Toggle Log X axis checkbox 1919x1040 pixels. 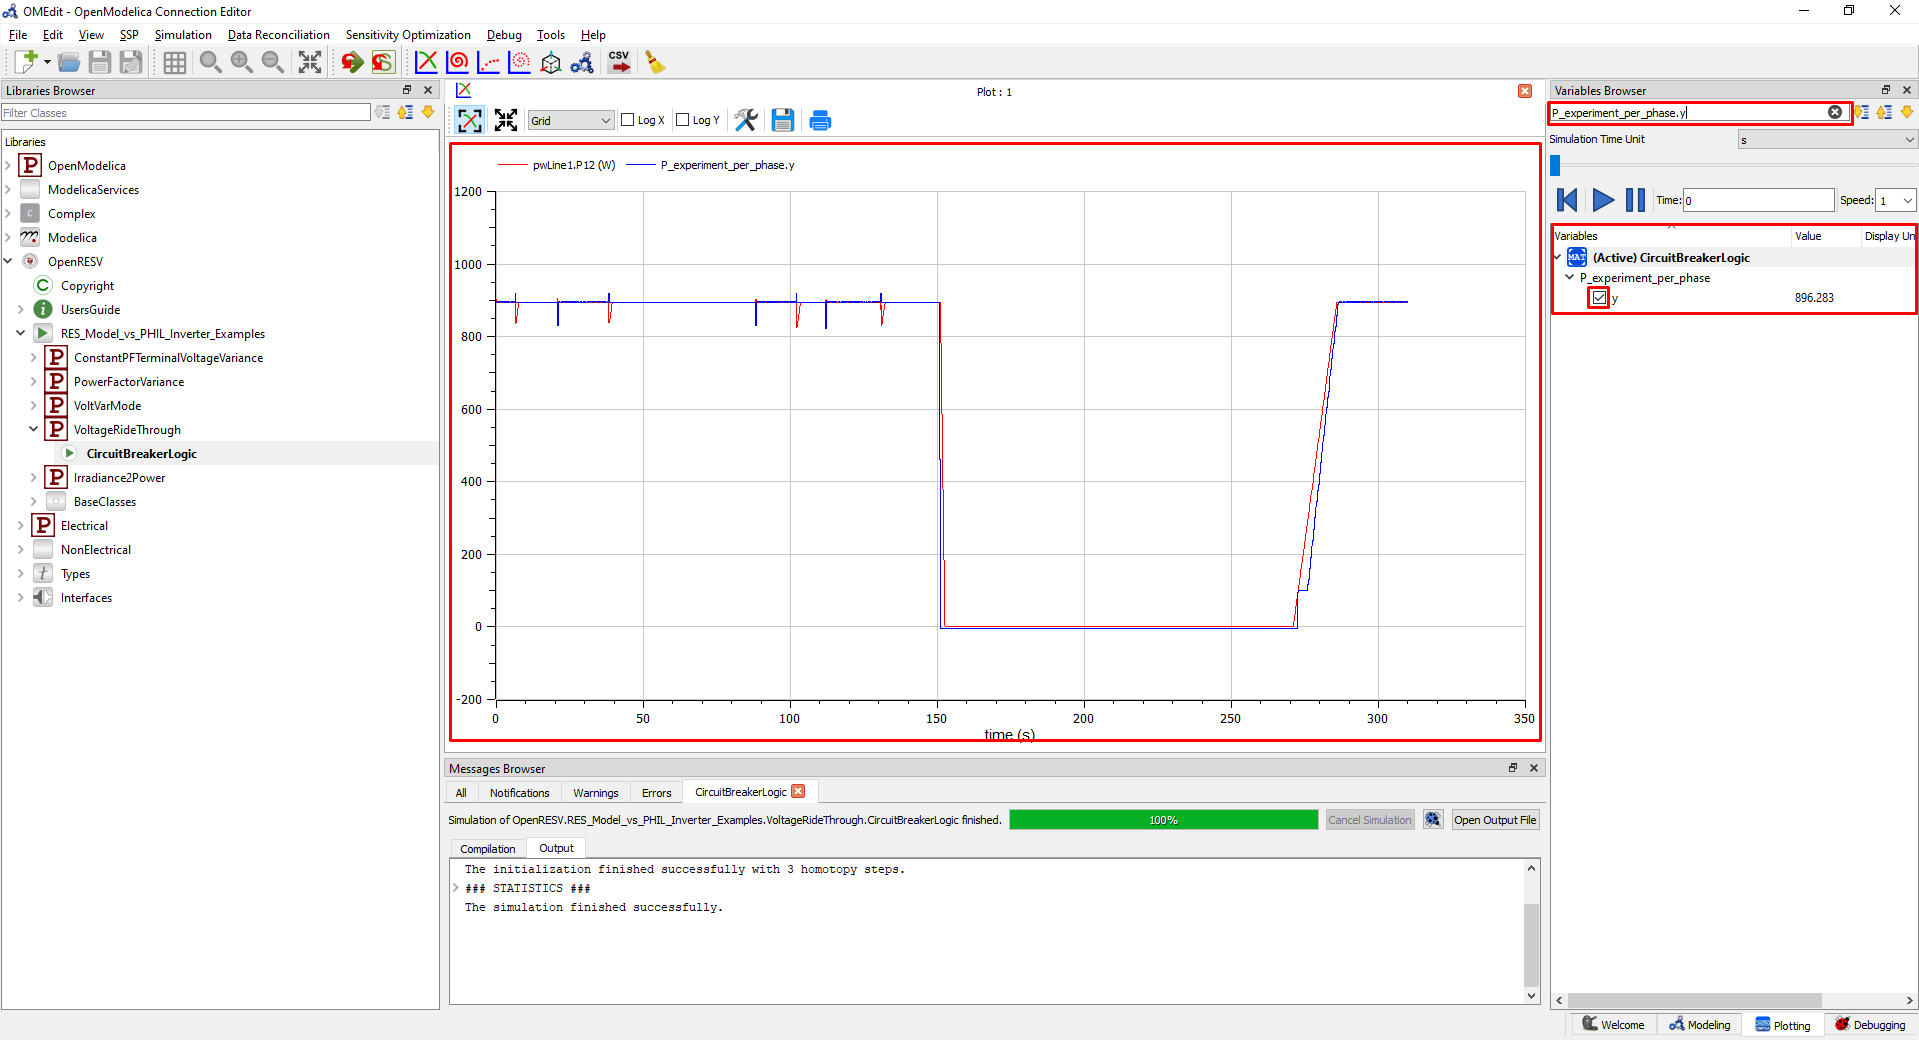click(x=628, y=120)
